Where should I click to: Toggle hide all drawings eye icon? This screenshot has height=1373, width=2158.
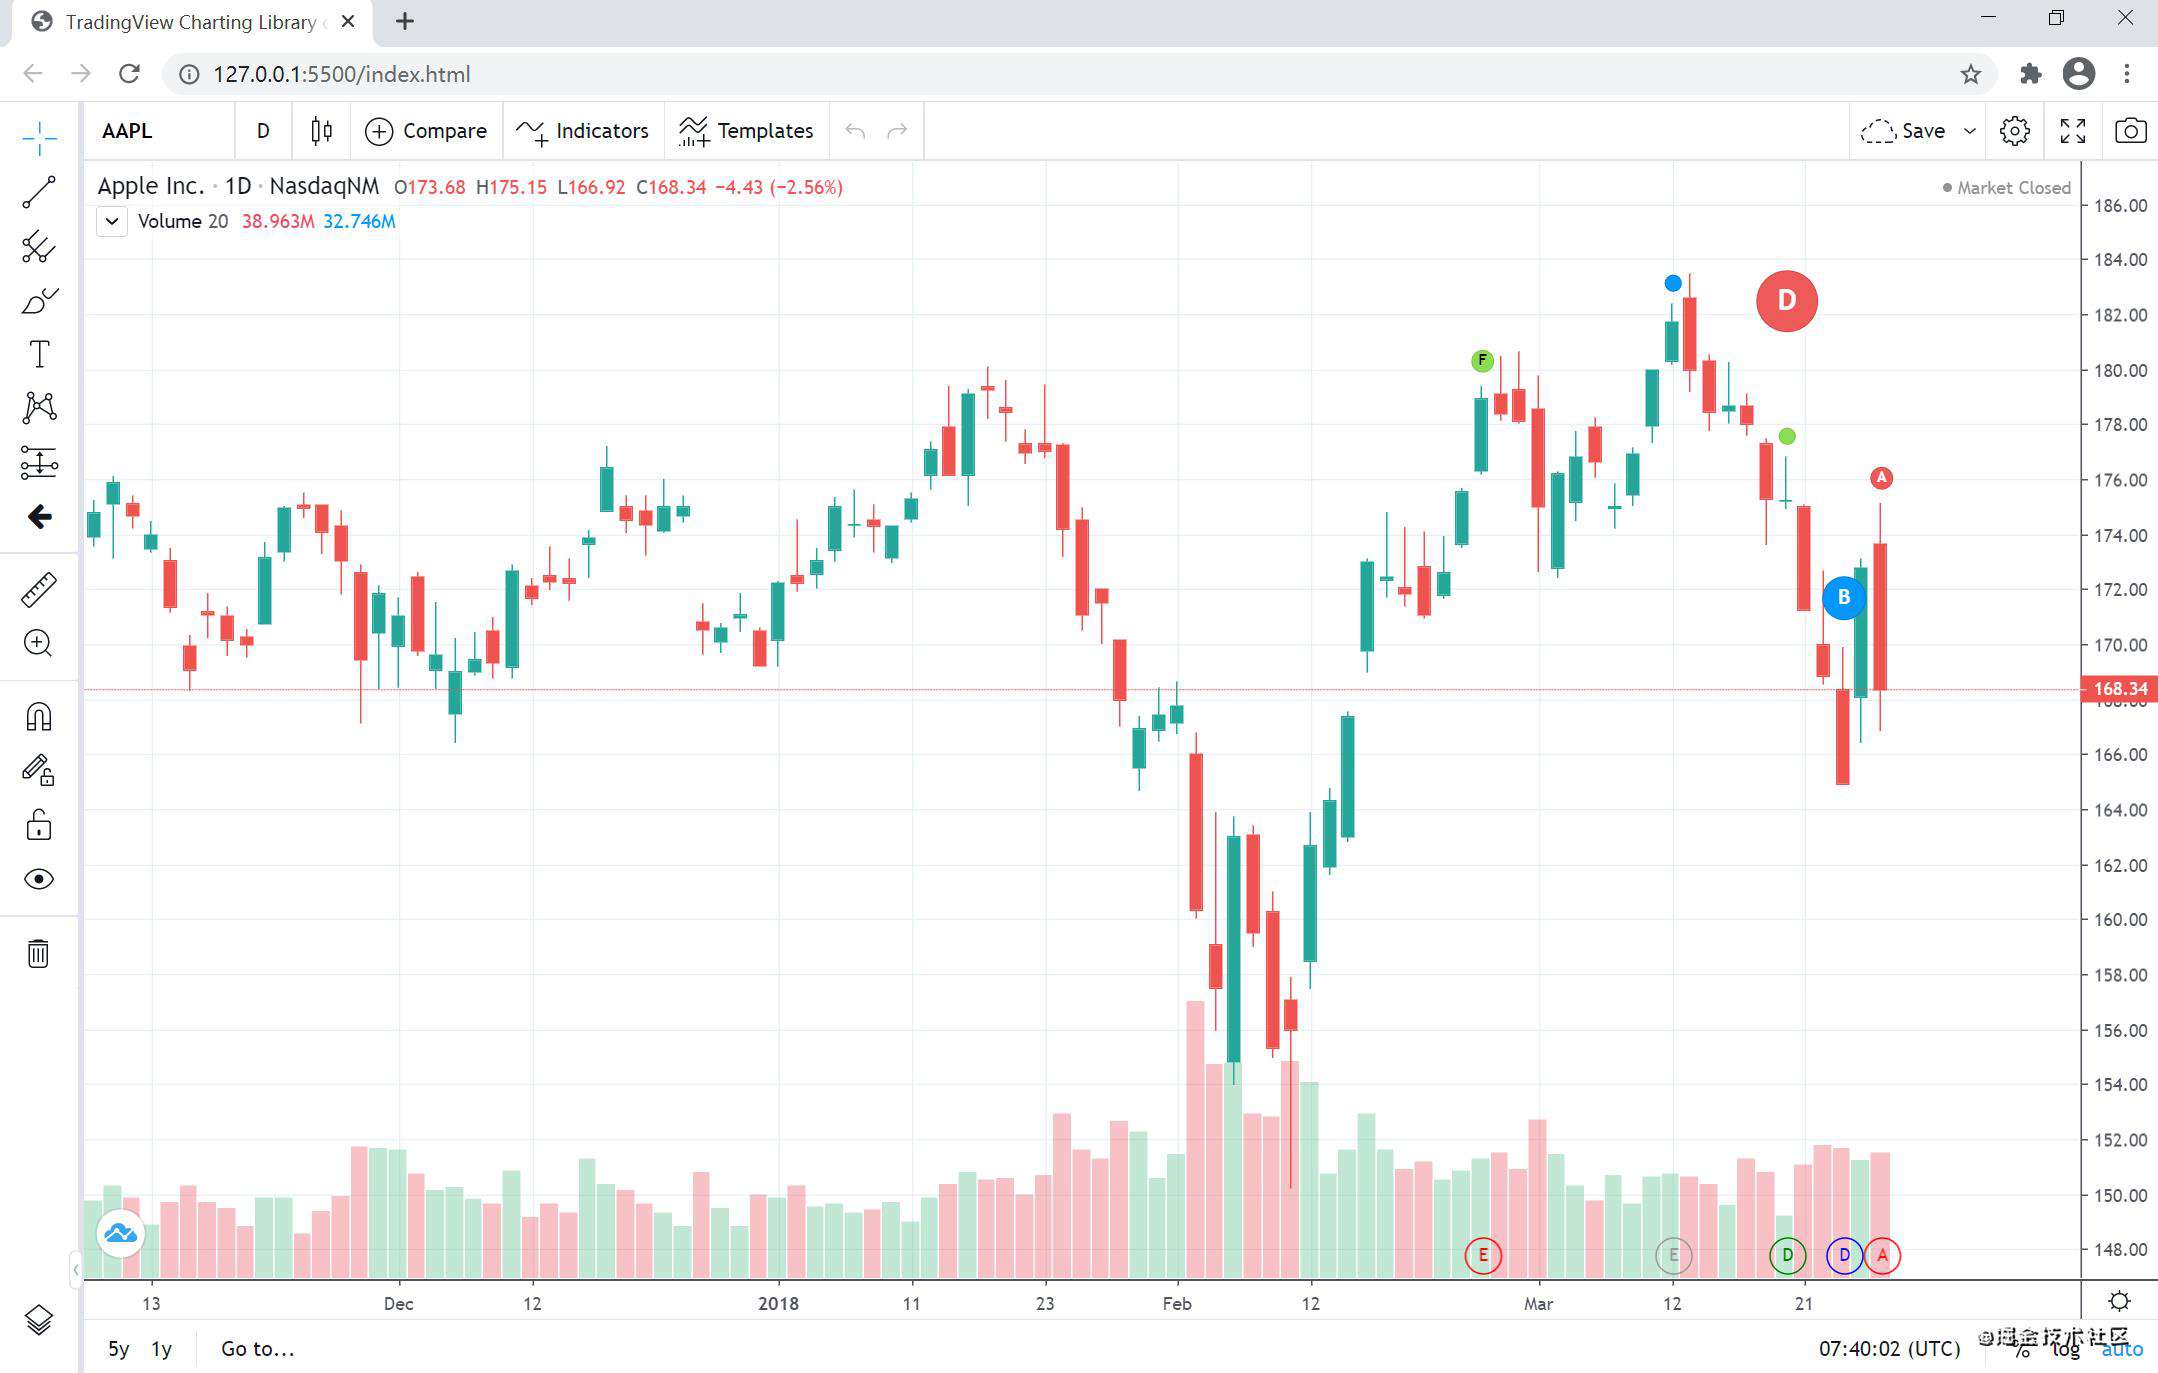[x=39, y=879]
